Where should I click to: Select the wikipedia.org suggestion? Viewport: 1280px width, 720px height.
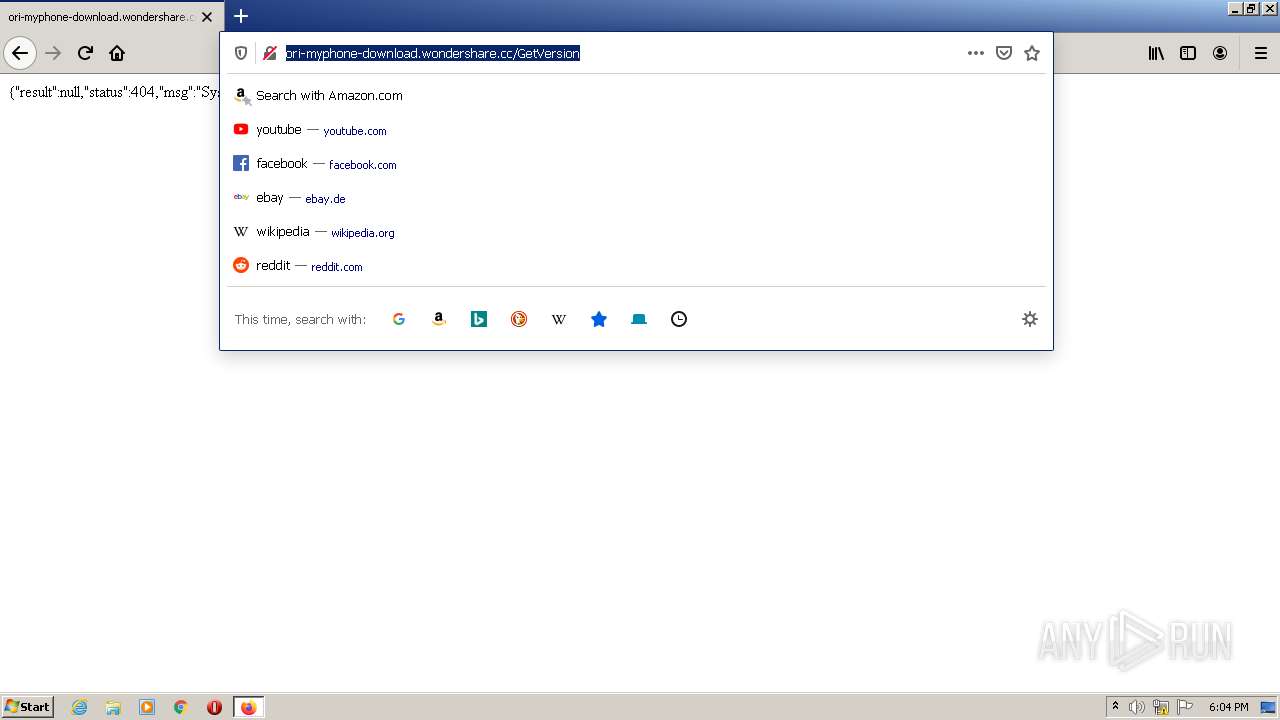click(x=636, y=231)
